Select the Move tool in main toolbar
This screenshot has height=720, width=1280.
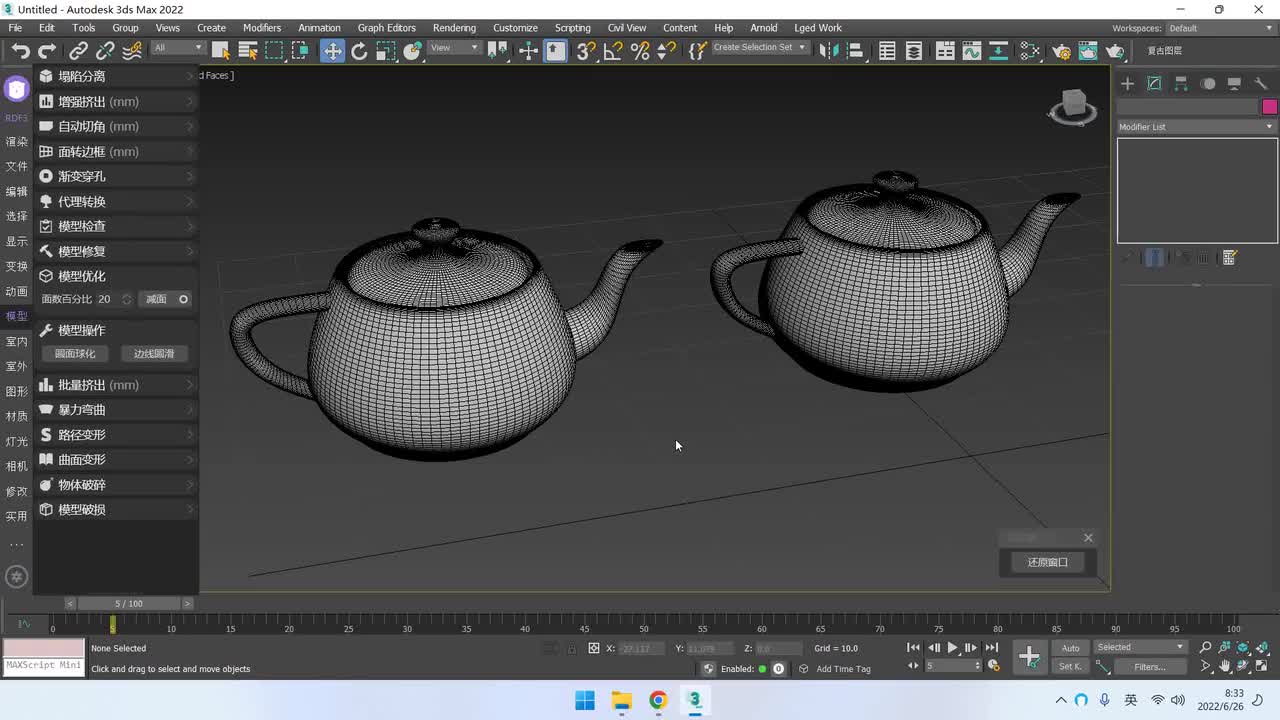[332, 51]
